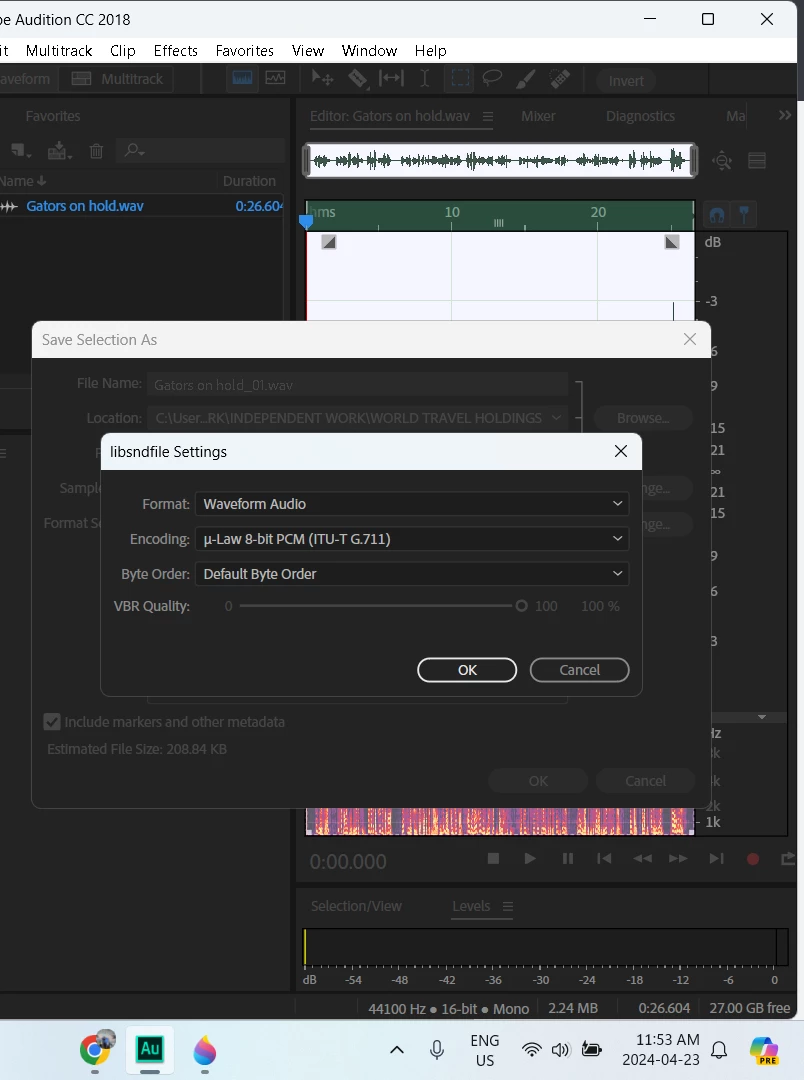
Task: Open the Effects menu
Action: coord(176,50)
